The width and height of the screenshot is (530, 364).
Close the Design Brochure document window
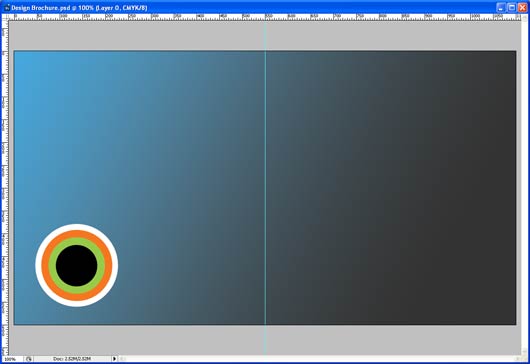click(x=523, y=7)
